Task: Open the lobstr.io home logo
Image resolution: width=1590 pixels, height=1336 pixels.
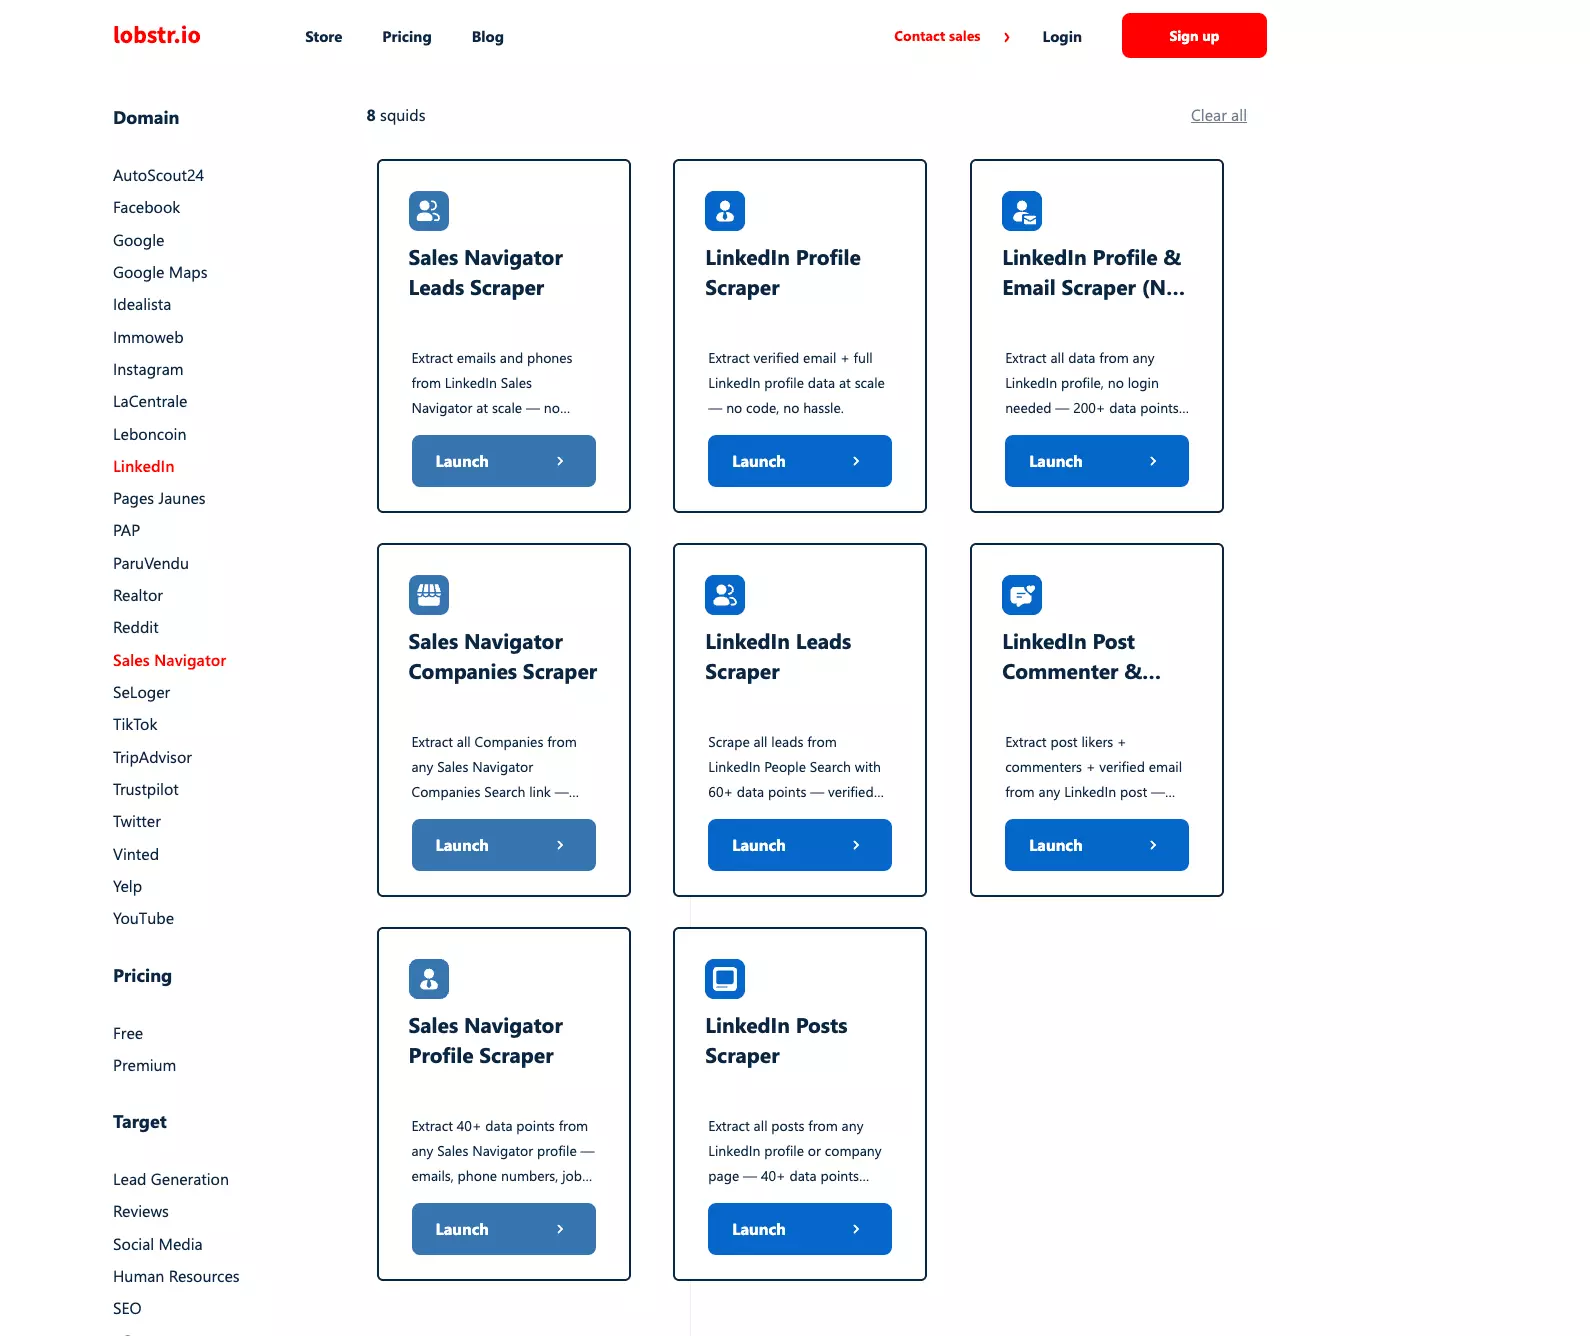Action: pyautogui.click(x=157, y=36)
